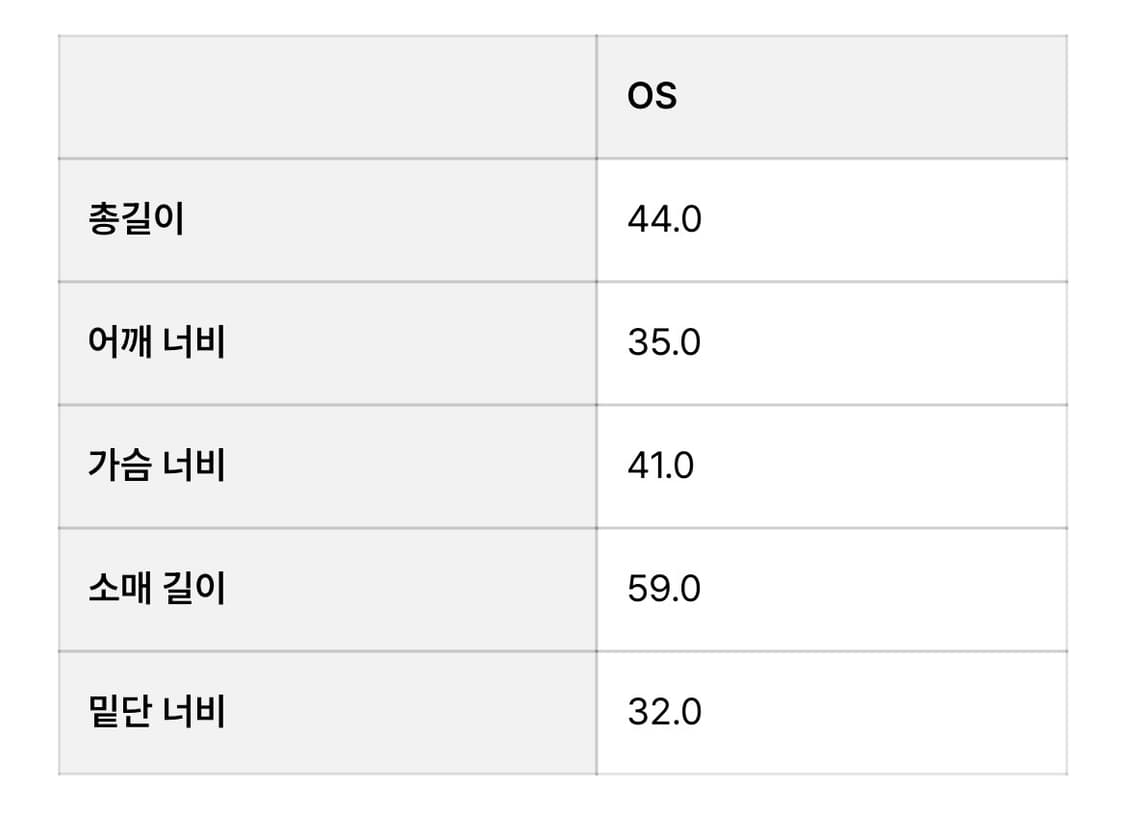
Task: Click the 41.0 chest width value
Action: click(x=660, y=466)
